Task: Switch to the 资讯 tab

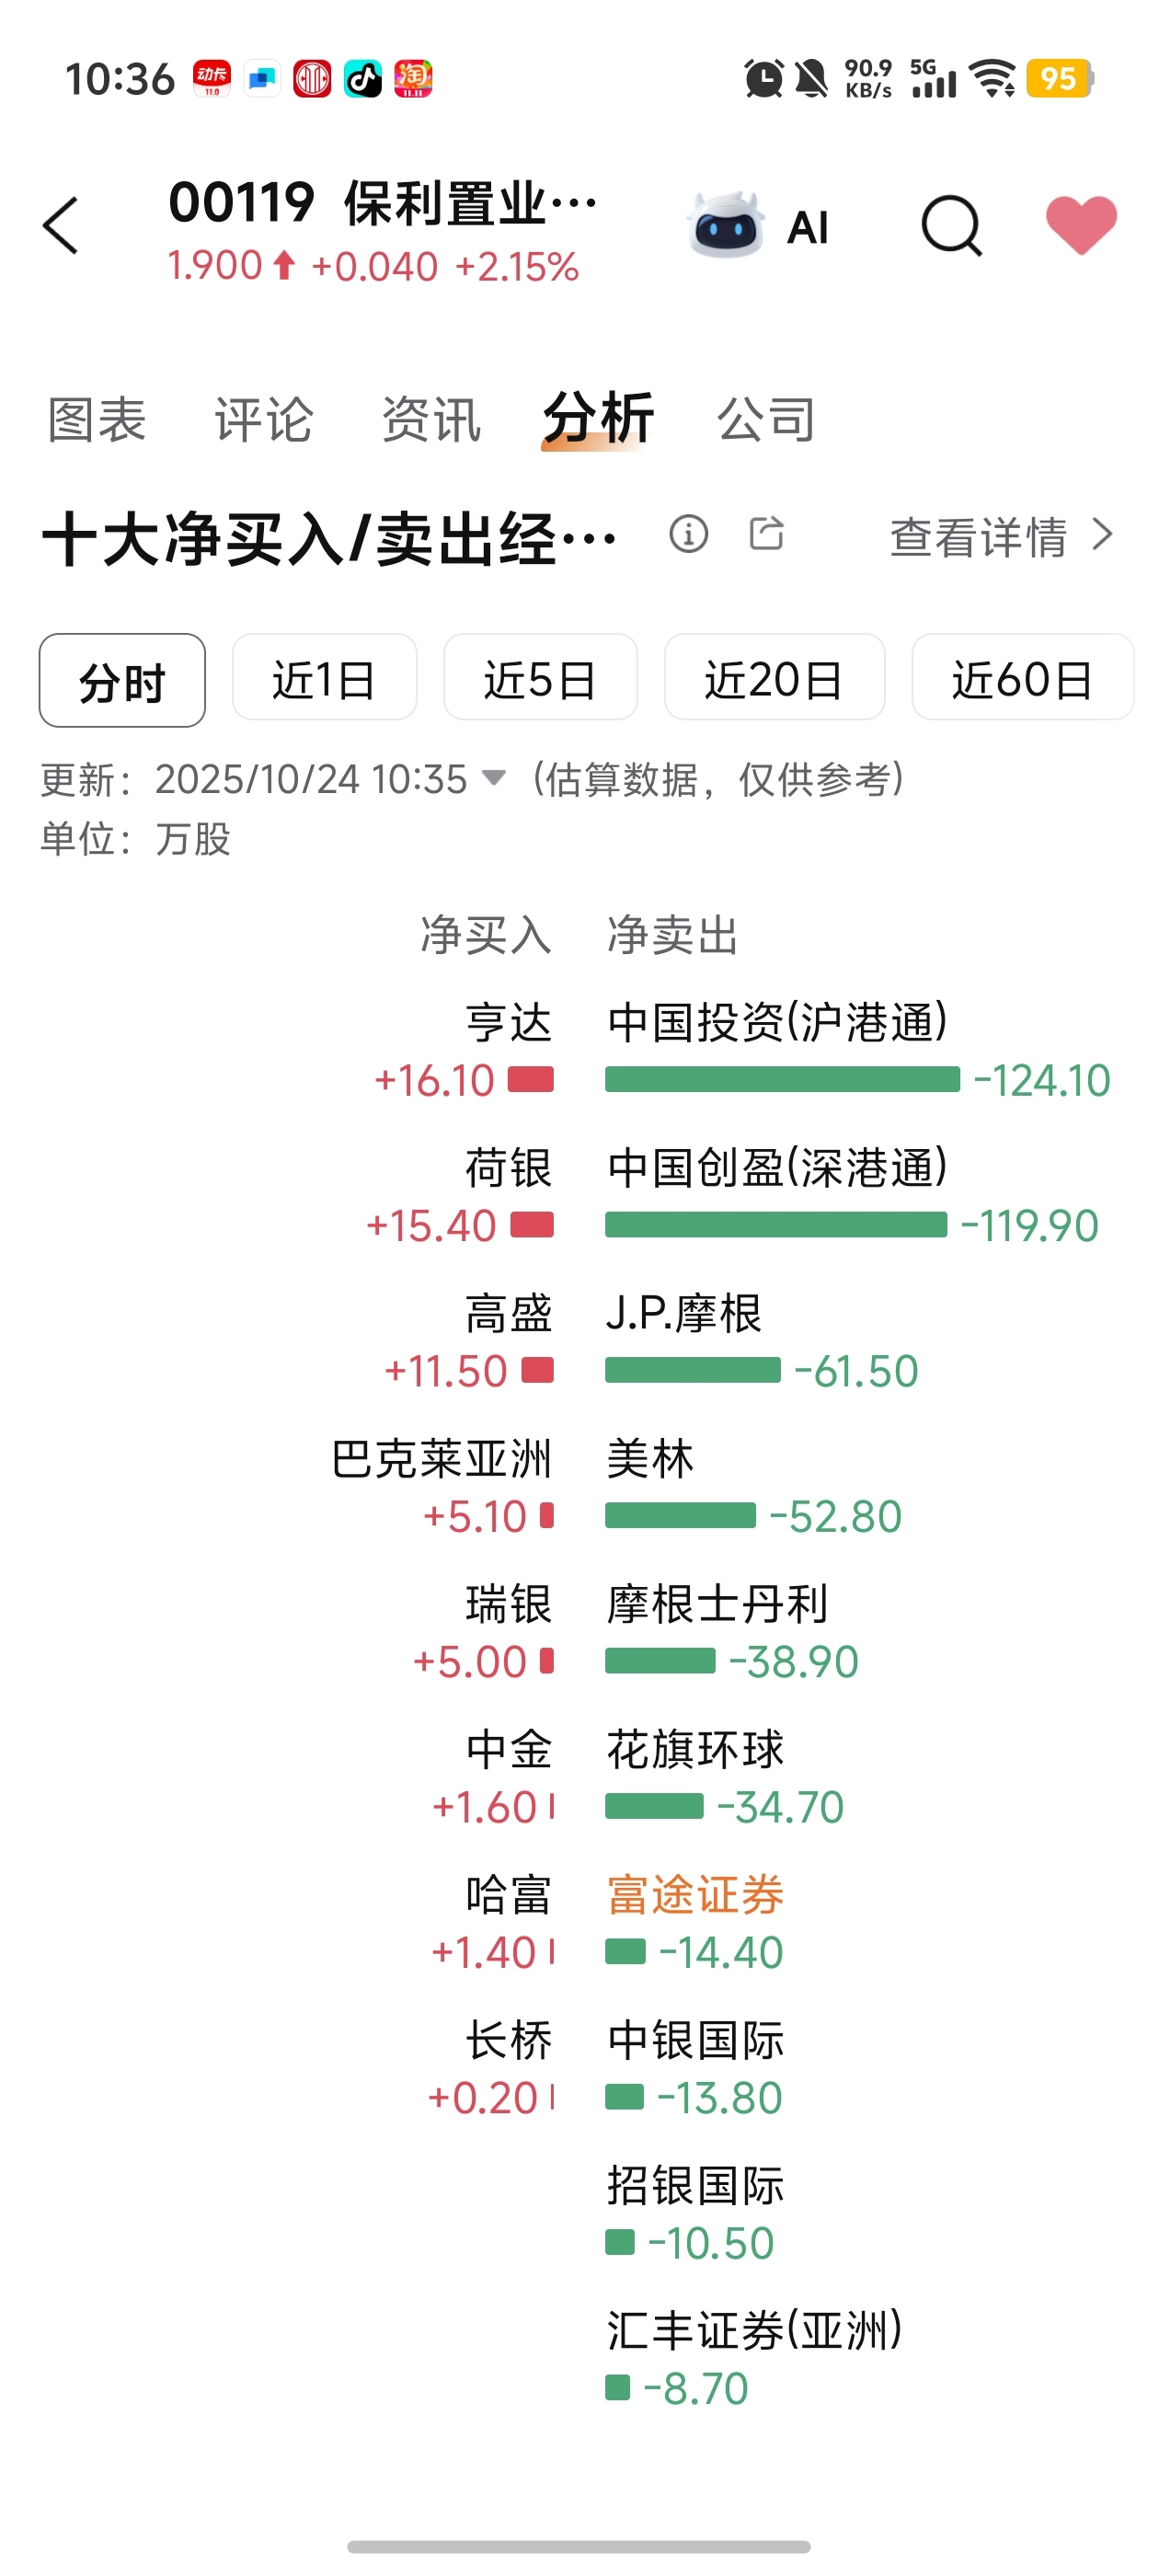Action: (x=431, y=419)
